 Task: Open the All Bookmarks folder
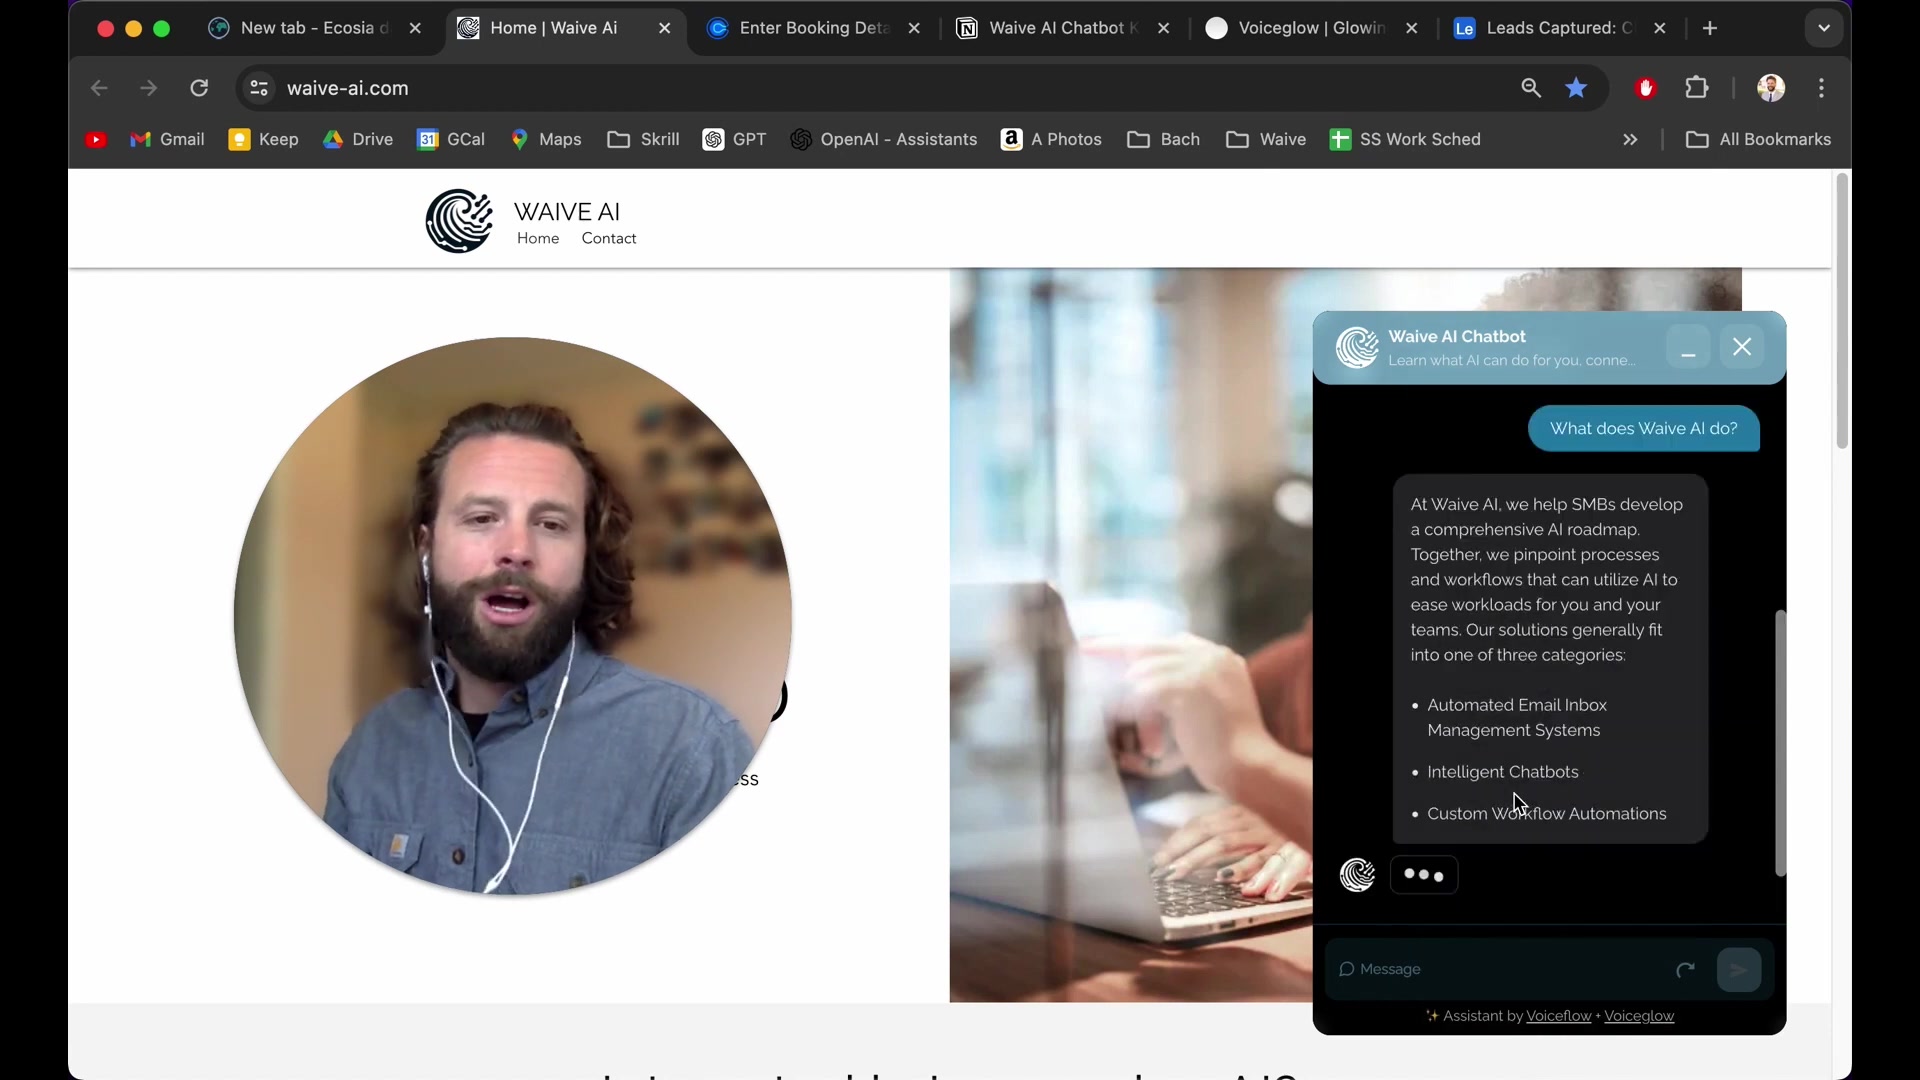point(1758,140)
